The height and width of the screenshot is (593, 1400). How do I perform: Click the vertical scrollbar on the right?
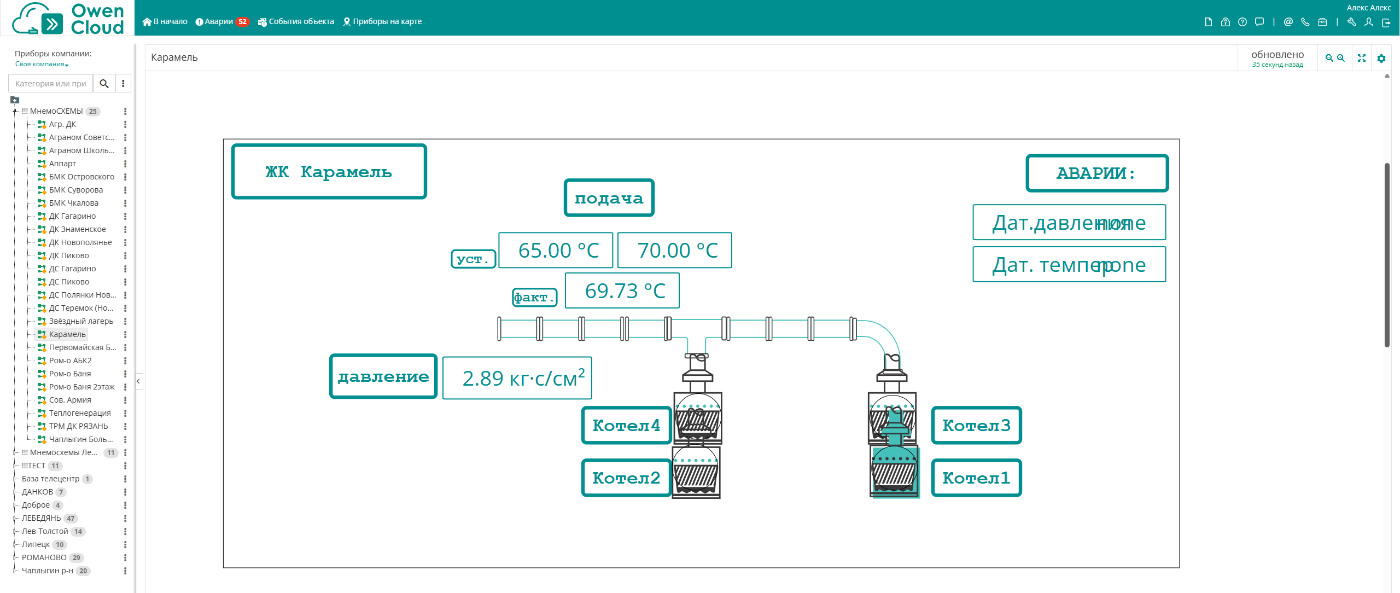(x=1387, y=255)
